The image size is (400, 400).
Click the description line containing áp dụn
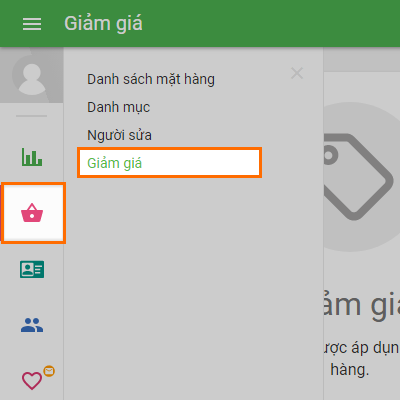[361, 348]
